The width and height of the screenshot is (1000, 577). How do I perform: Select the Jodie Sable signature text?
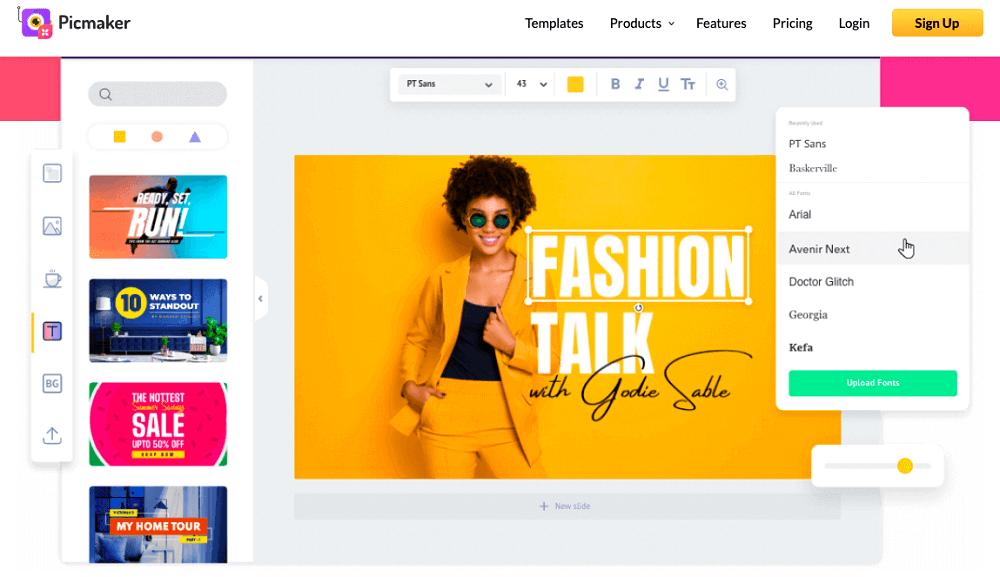click(641, 386)
